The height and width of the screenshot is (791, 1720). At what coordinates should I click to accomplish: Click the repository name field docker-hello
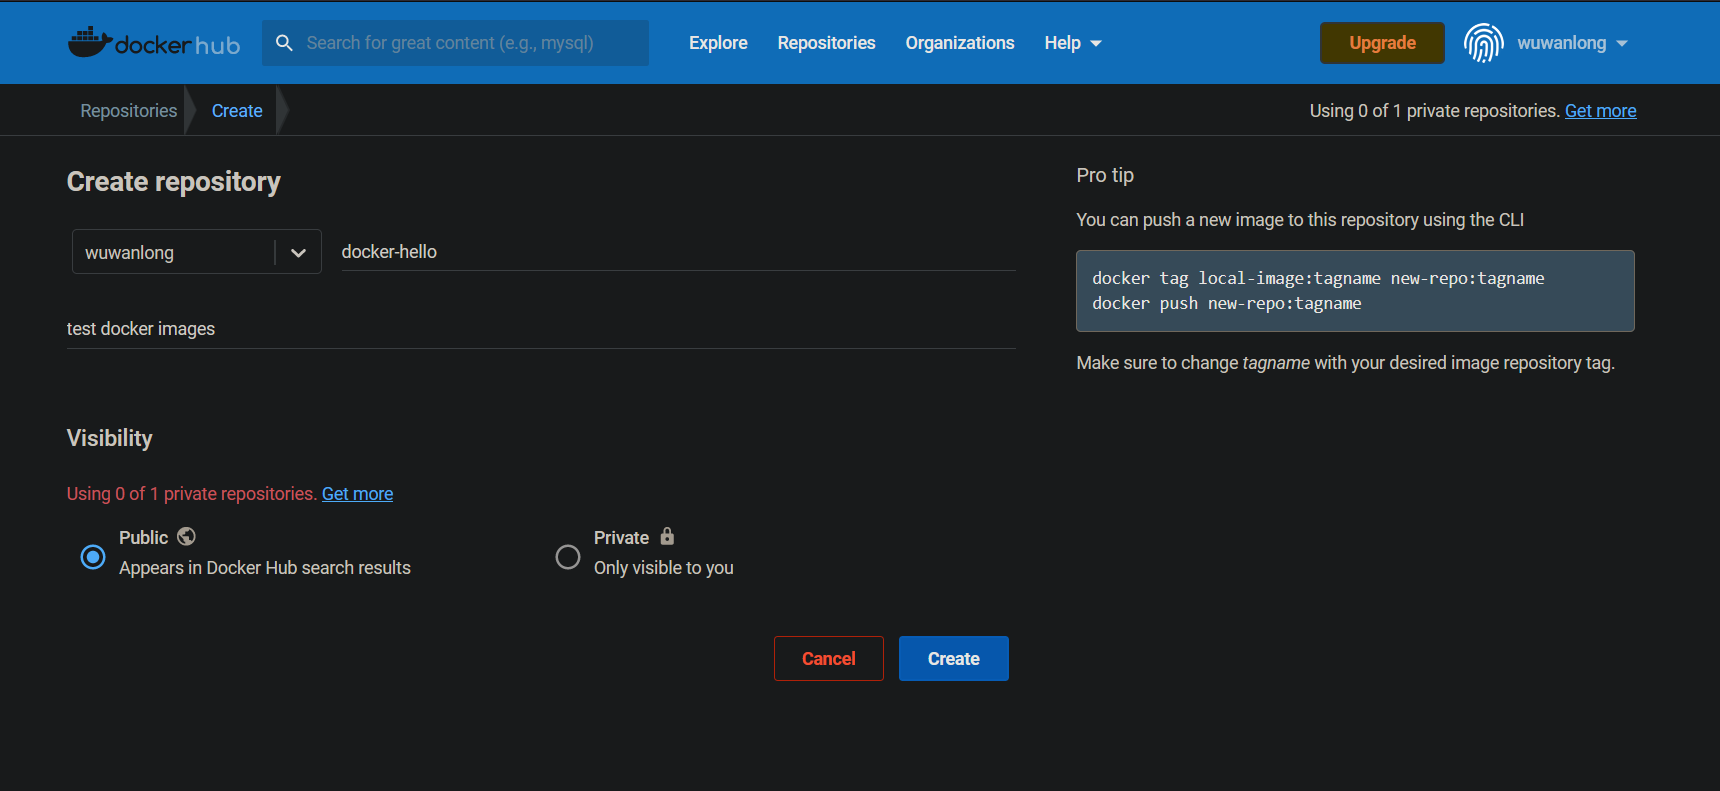(678, 252)
